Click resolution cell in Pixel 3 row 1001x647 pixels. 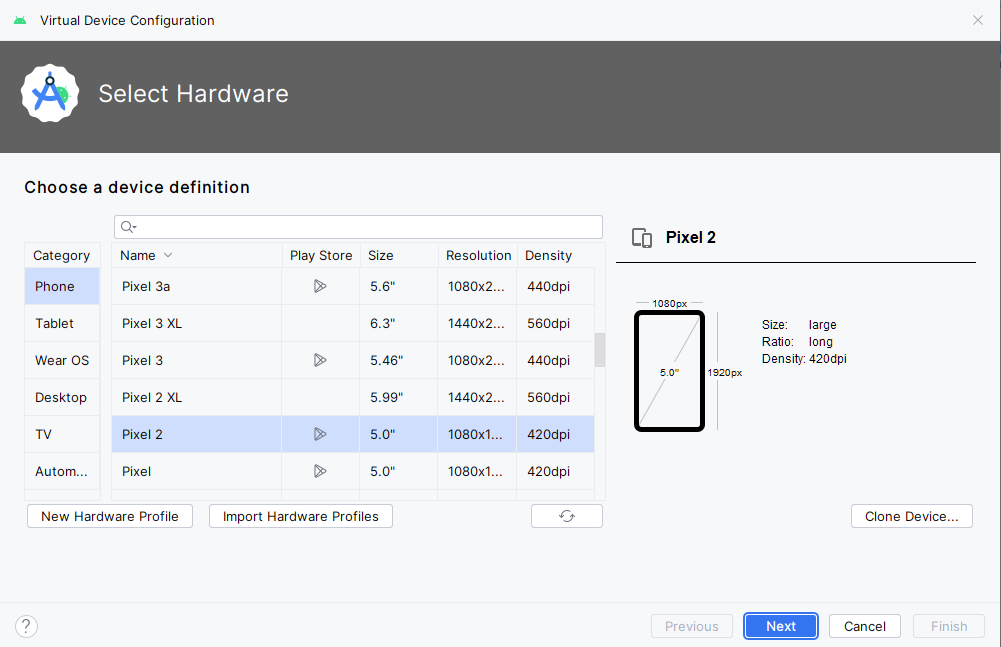point(477,360)
